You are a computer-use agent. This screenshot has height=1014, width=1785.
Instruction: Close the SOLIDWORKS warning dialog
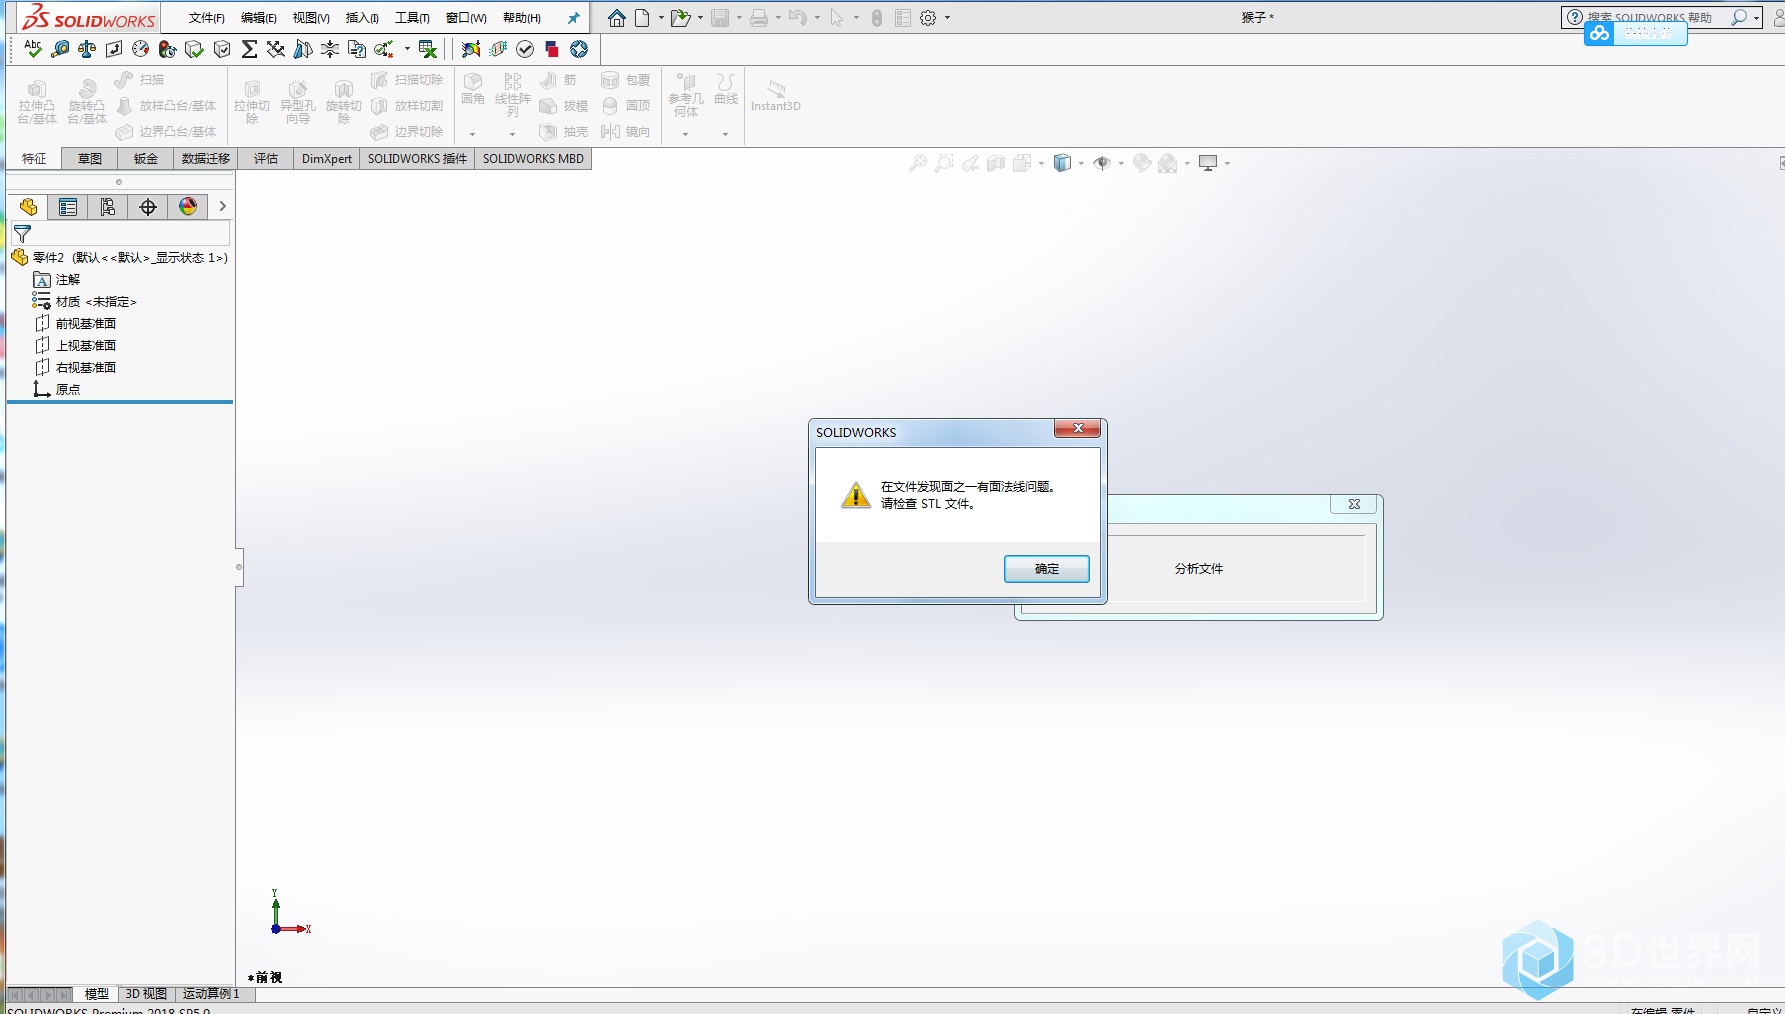[1078, 428]
